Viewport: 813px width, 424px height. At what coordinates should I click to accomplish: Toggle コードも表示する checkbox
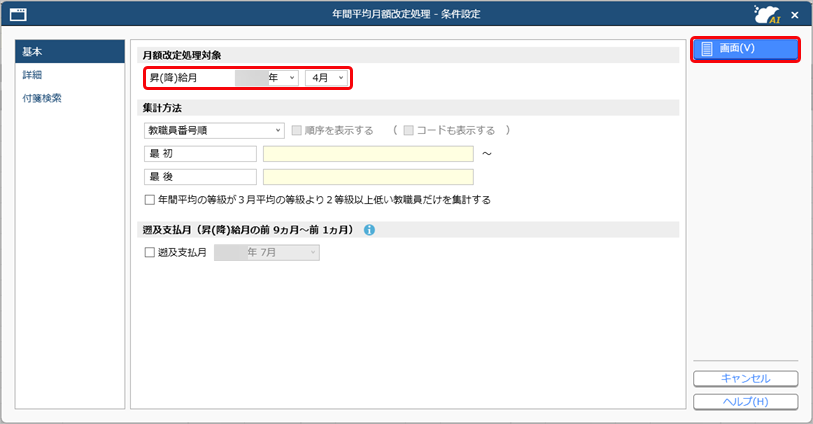tap(409, 130)
